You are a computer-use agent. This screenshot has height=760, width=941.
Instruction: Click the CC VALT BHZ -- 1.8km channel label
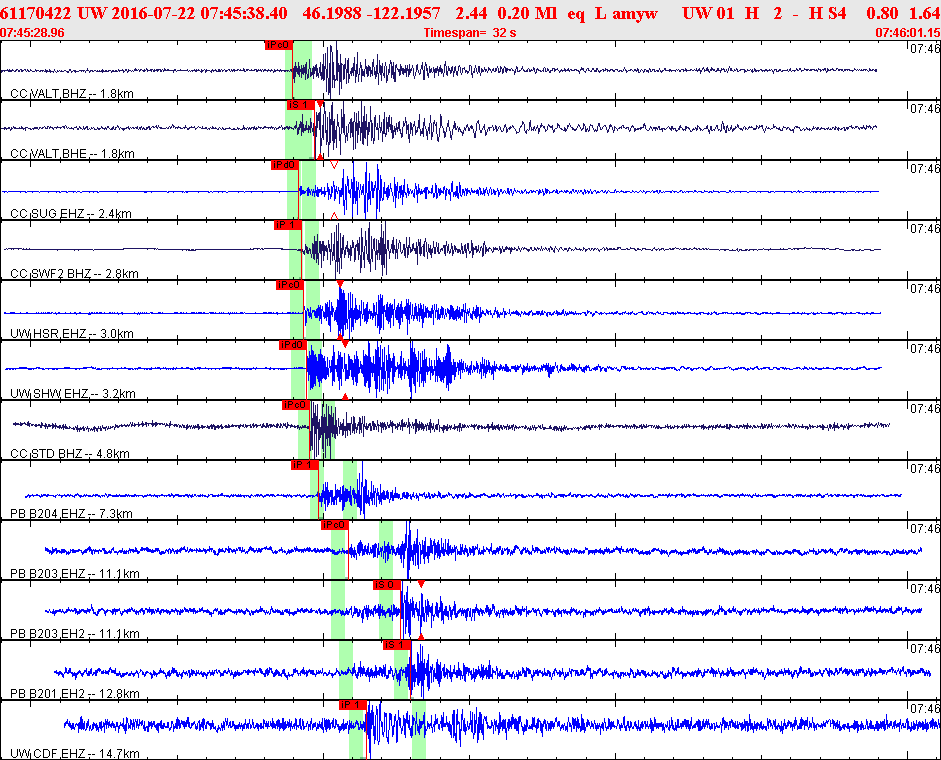click(72, 94)
